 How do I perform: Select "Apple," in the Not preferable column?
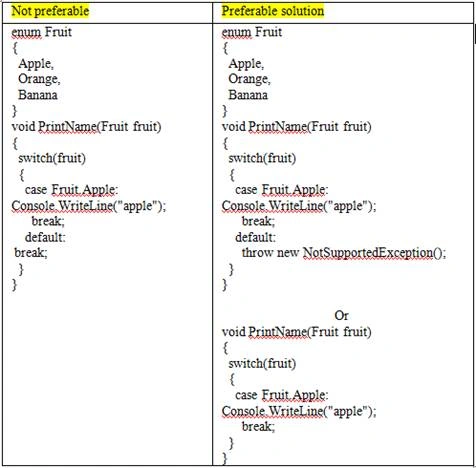pyautogui.click(x=36, y=64)
